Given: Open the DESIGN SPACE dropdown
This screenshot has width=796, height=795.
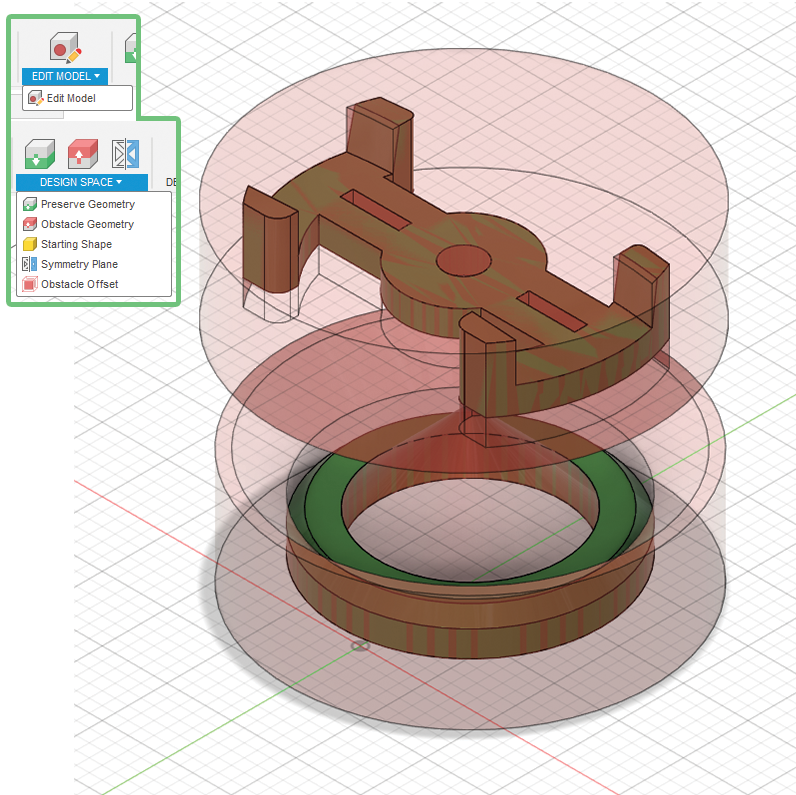Looking at the screenshot, I should click(82, 182).
